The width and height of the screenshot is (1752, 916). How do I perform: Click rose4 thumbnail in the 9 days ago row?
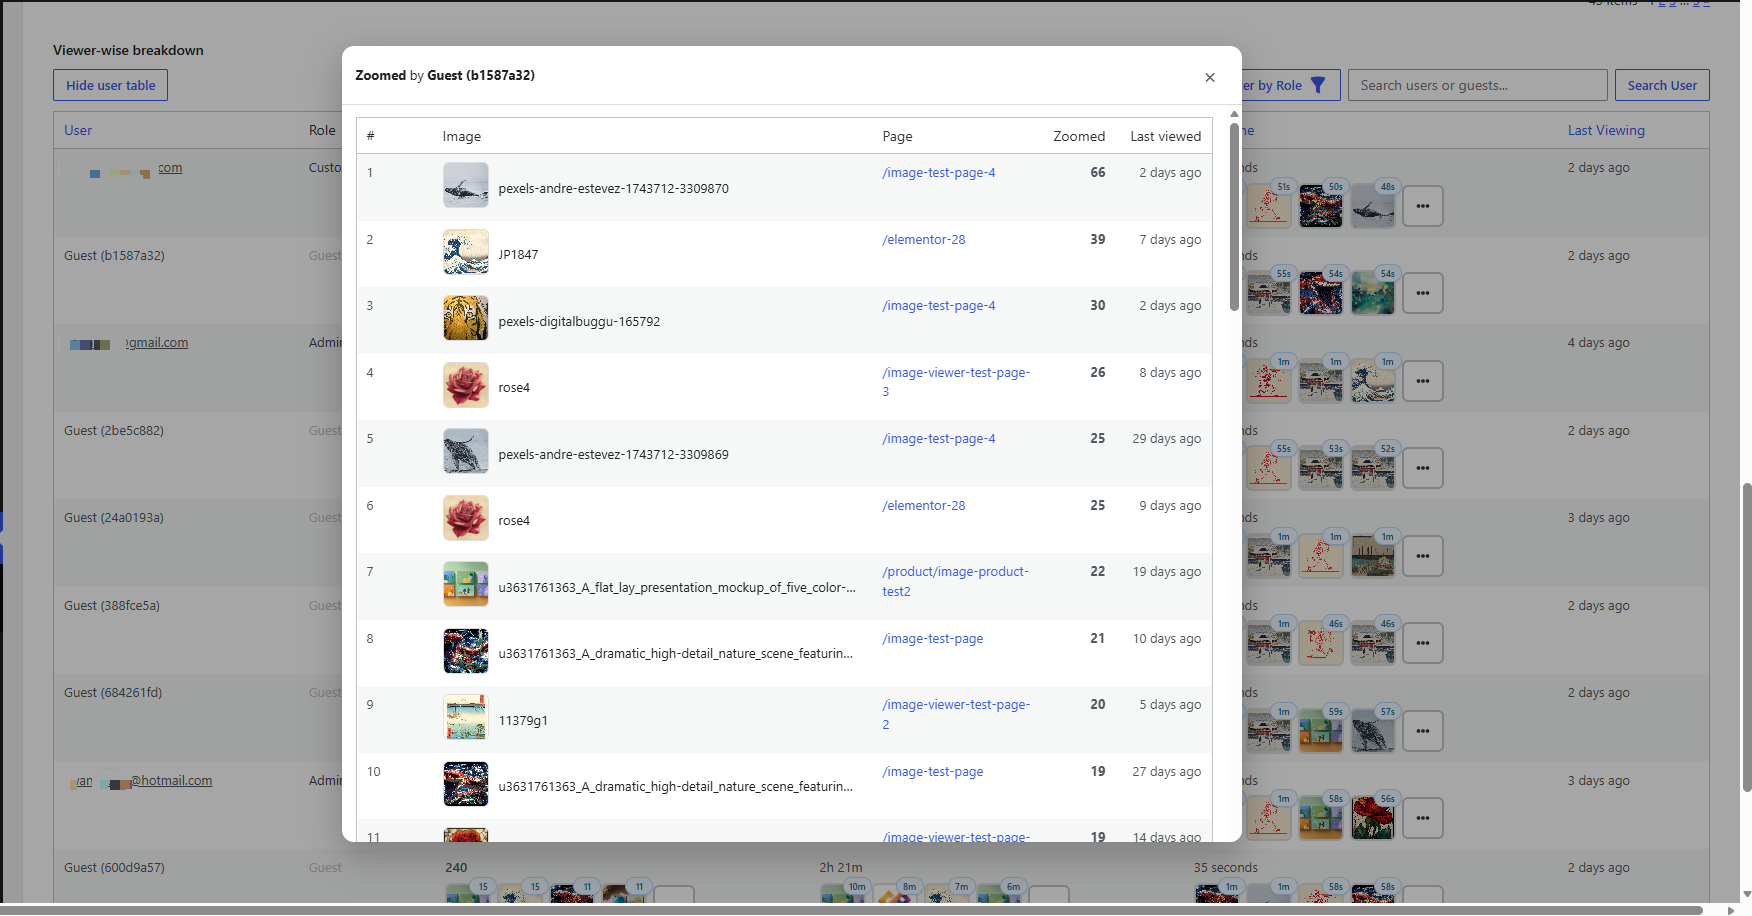tap(466, 518)
